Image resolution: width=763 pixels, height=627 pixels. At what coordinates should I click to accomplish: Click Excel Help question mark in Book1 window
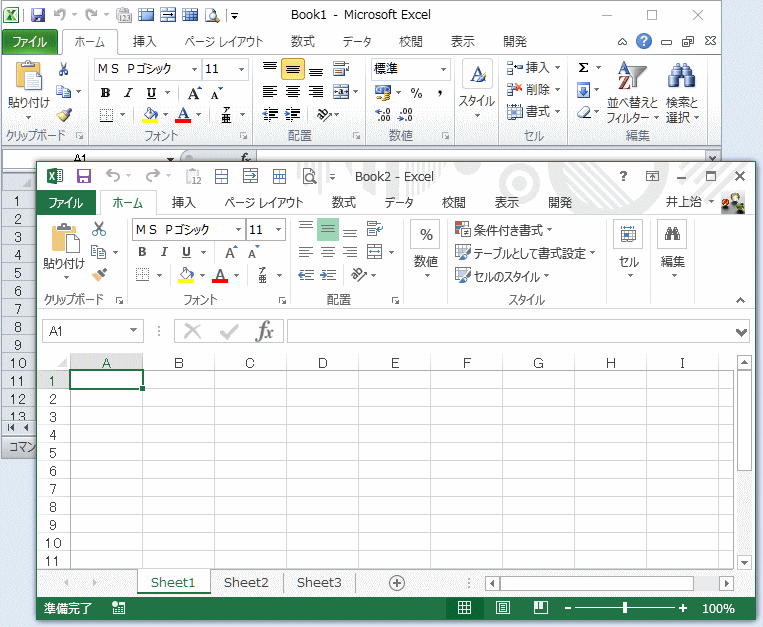point(644,41)
